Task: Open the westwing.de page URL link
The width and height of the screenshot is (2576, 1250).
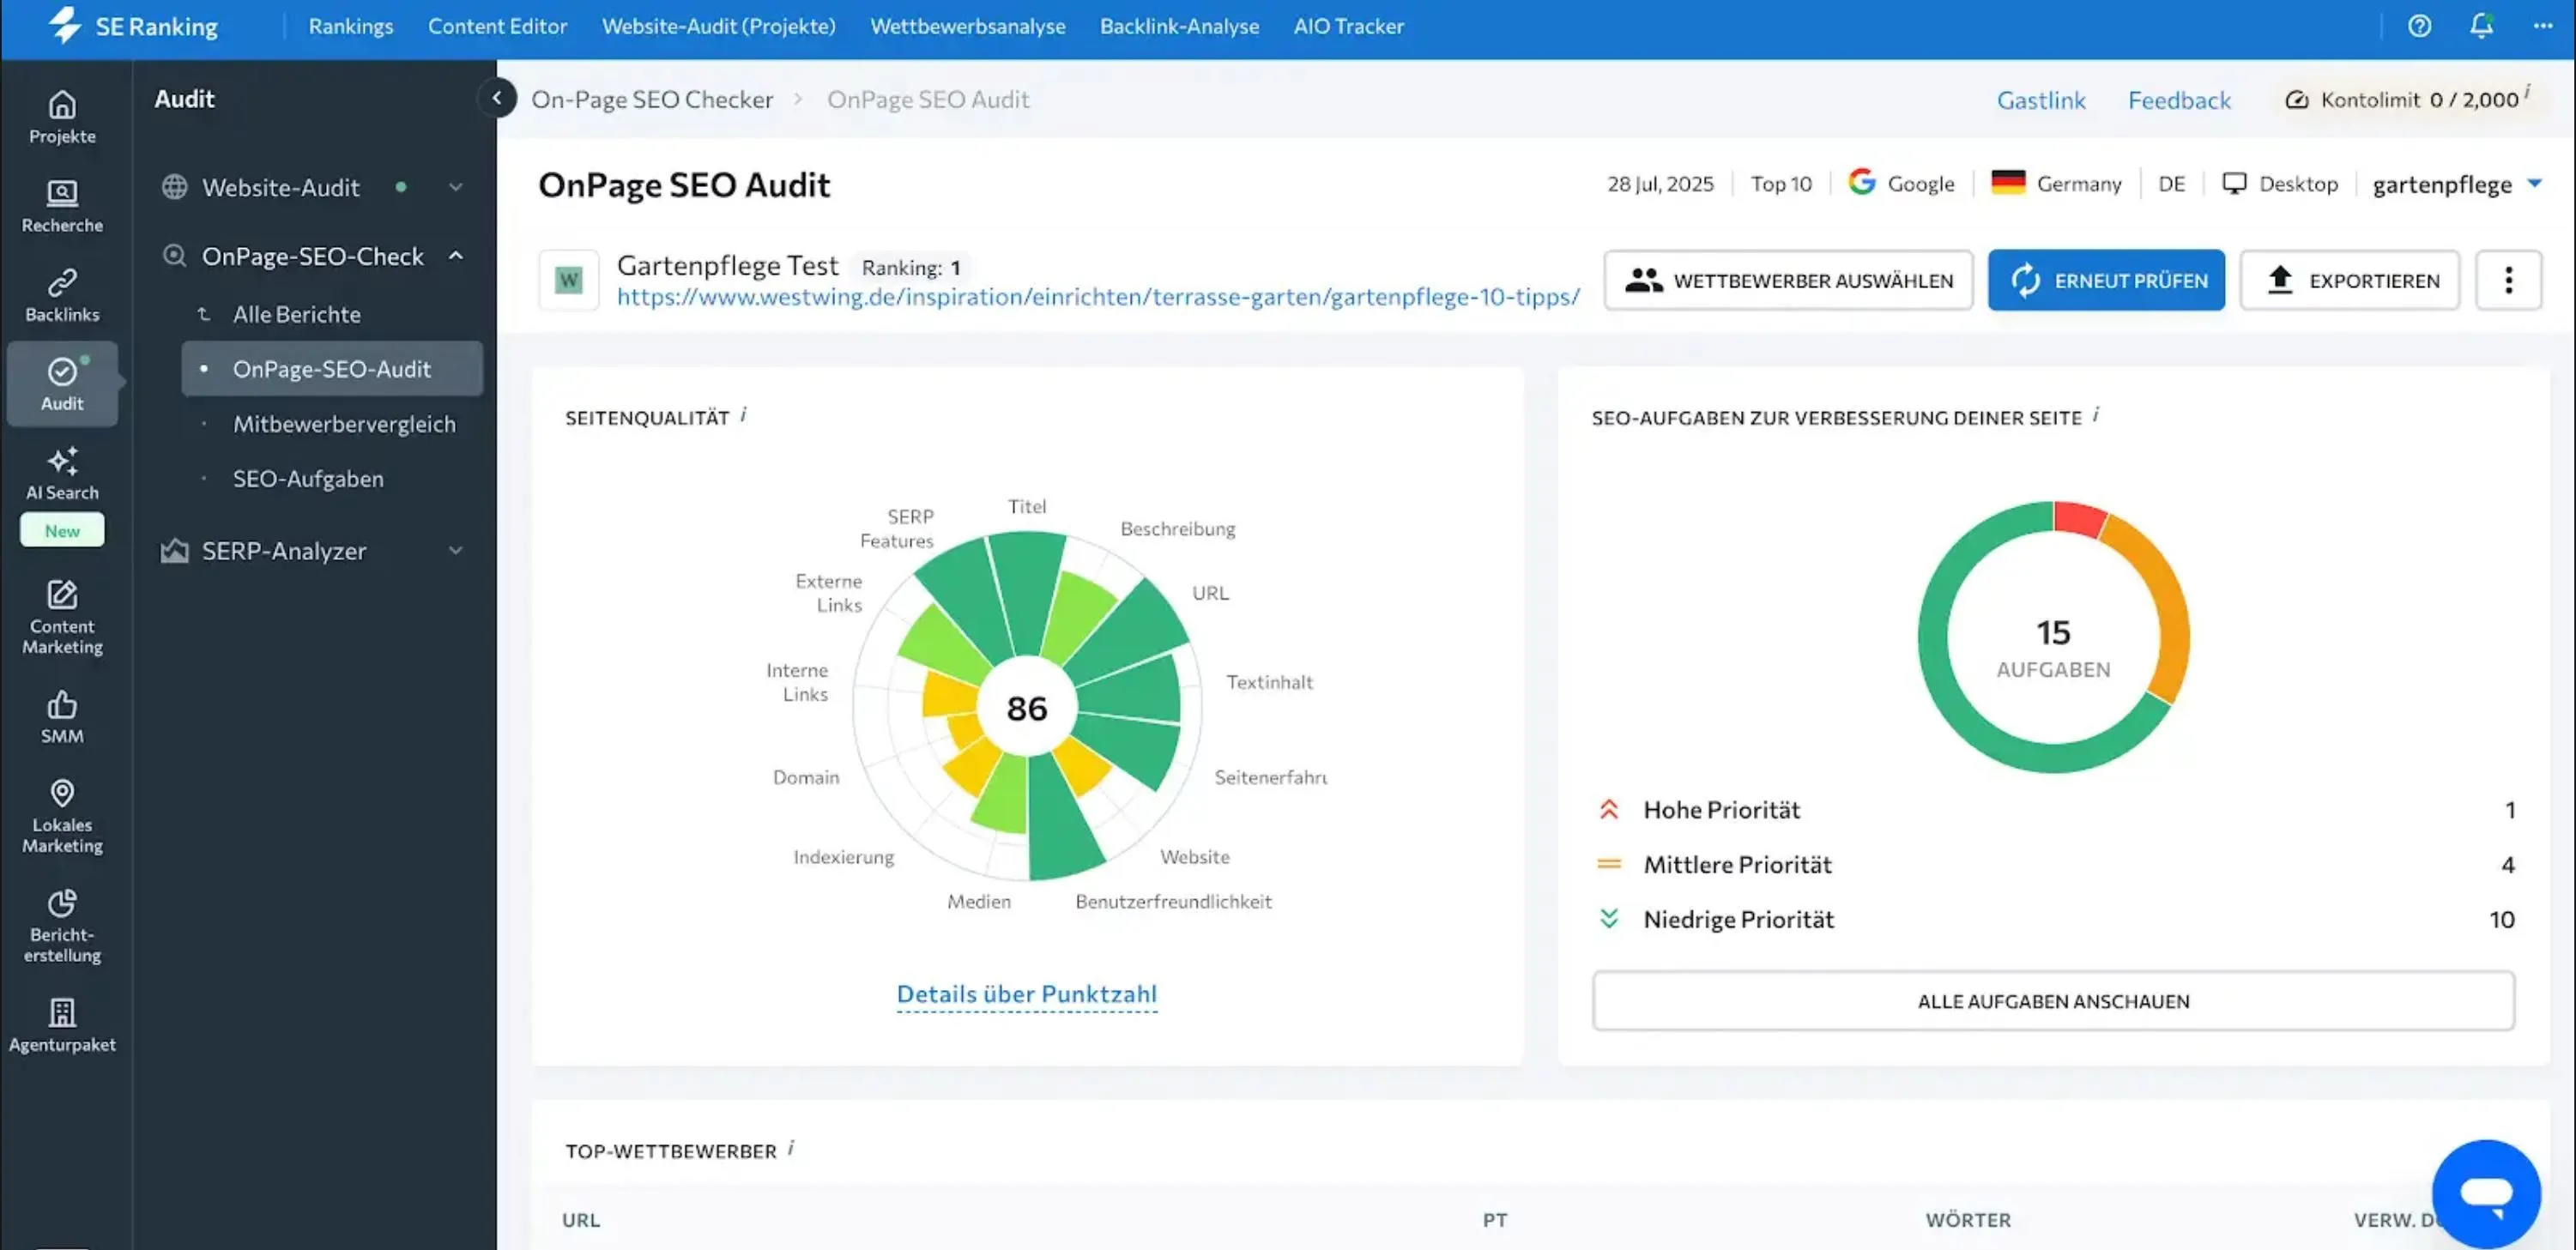Action: [1098, 297]
